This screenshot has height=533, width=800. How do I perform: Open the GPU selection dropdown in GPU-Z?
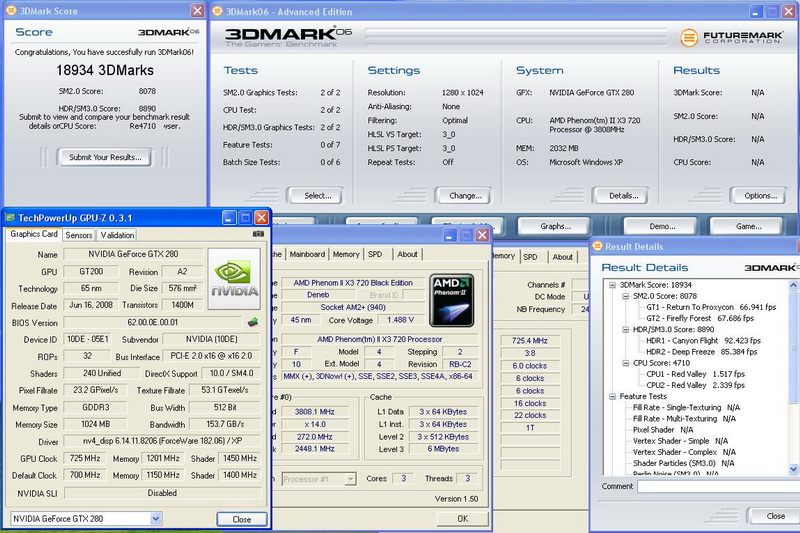tap(156, 519)
